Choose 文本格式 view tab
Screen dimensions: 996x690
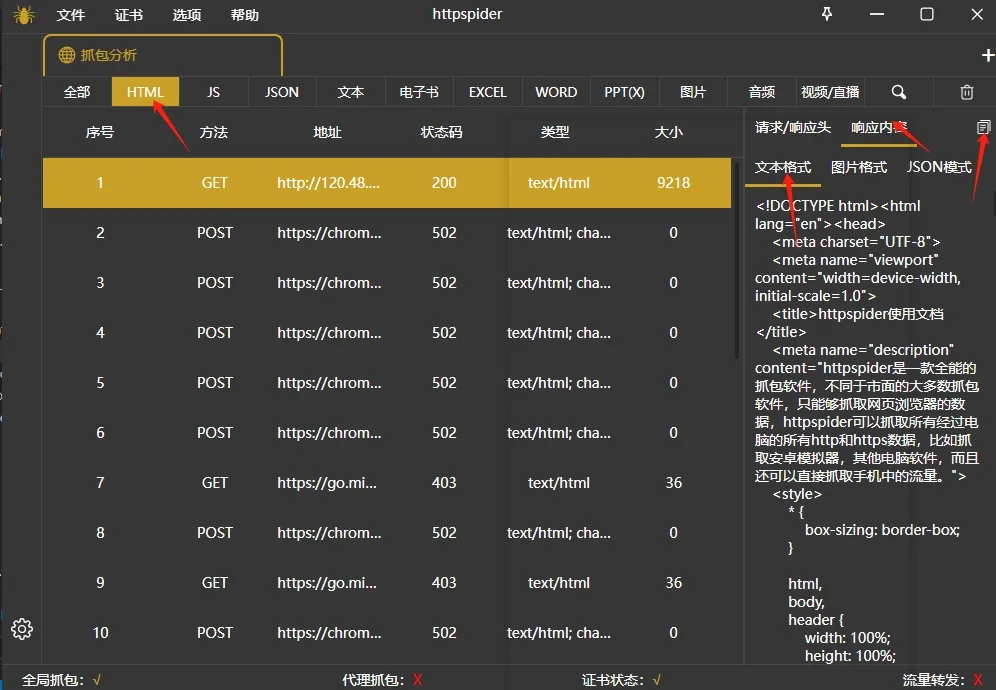point(783,167)
